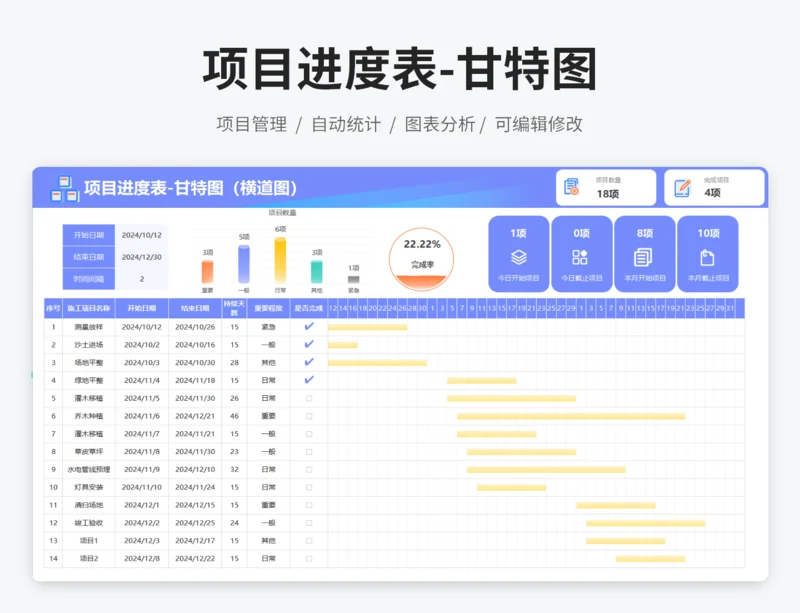Click the 时间间隔 value 2
Image resolution: width=800 pixels, height=613 pixels.
pos(142,279)
